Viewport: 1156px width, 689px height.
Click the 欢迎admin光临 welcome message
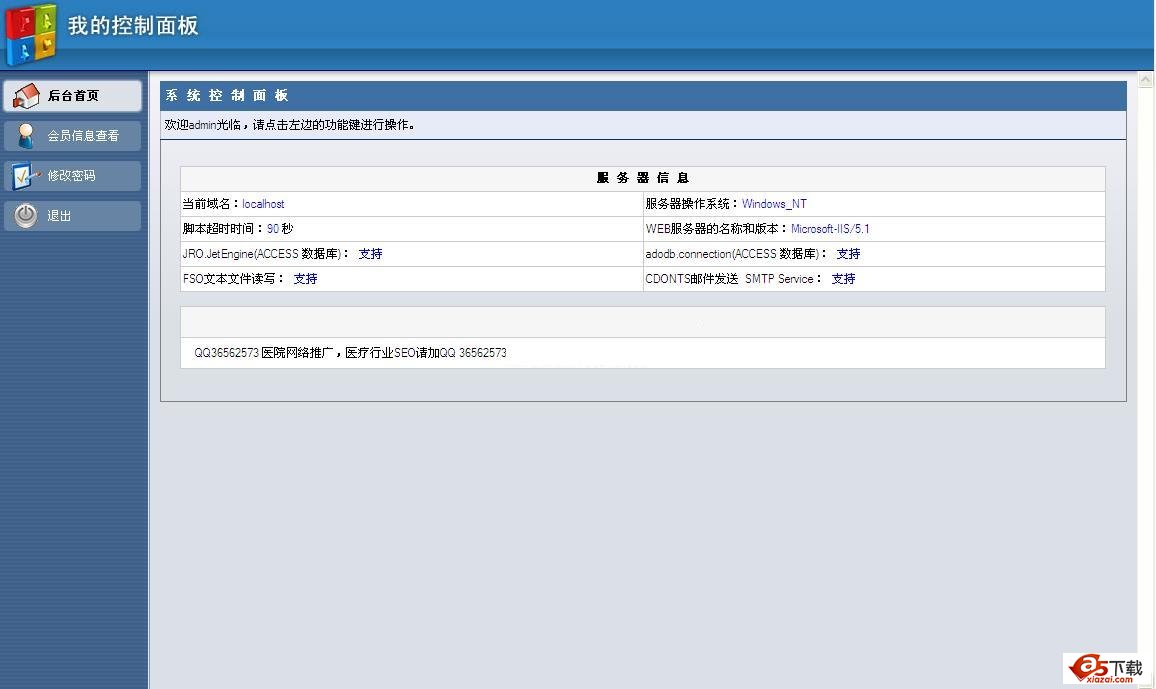pyautogui.click(x=289, y=125)
